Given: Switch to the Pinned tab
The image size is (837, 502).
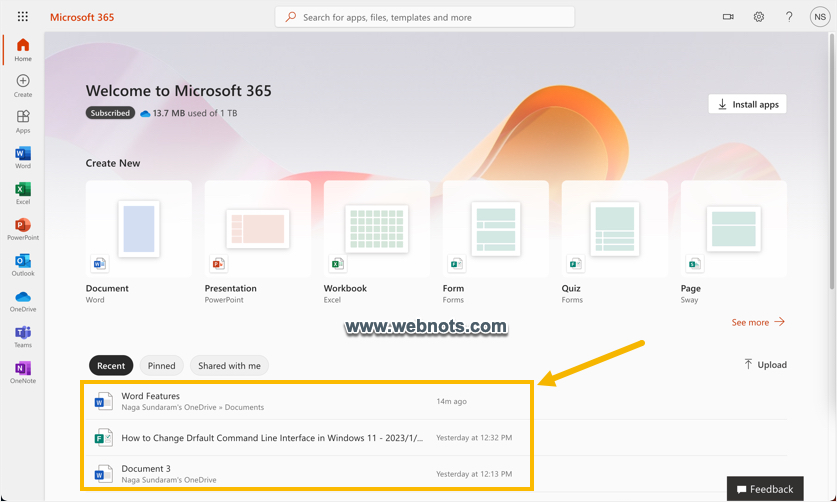Looking at the screenshot, I should tap(161, 366).
